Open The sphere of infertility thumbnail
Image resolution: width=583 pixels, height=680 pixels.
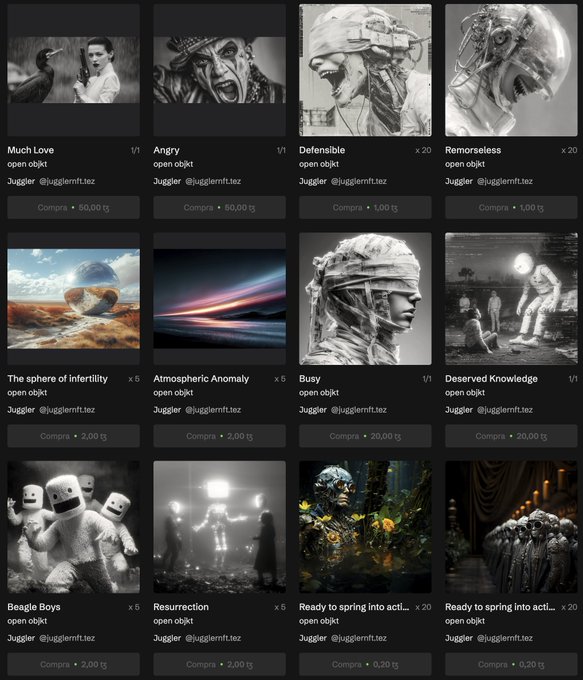[x=73, y=298]
